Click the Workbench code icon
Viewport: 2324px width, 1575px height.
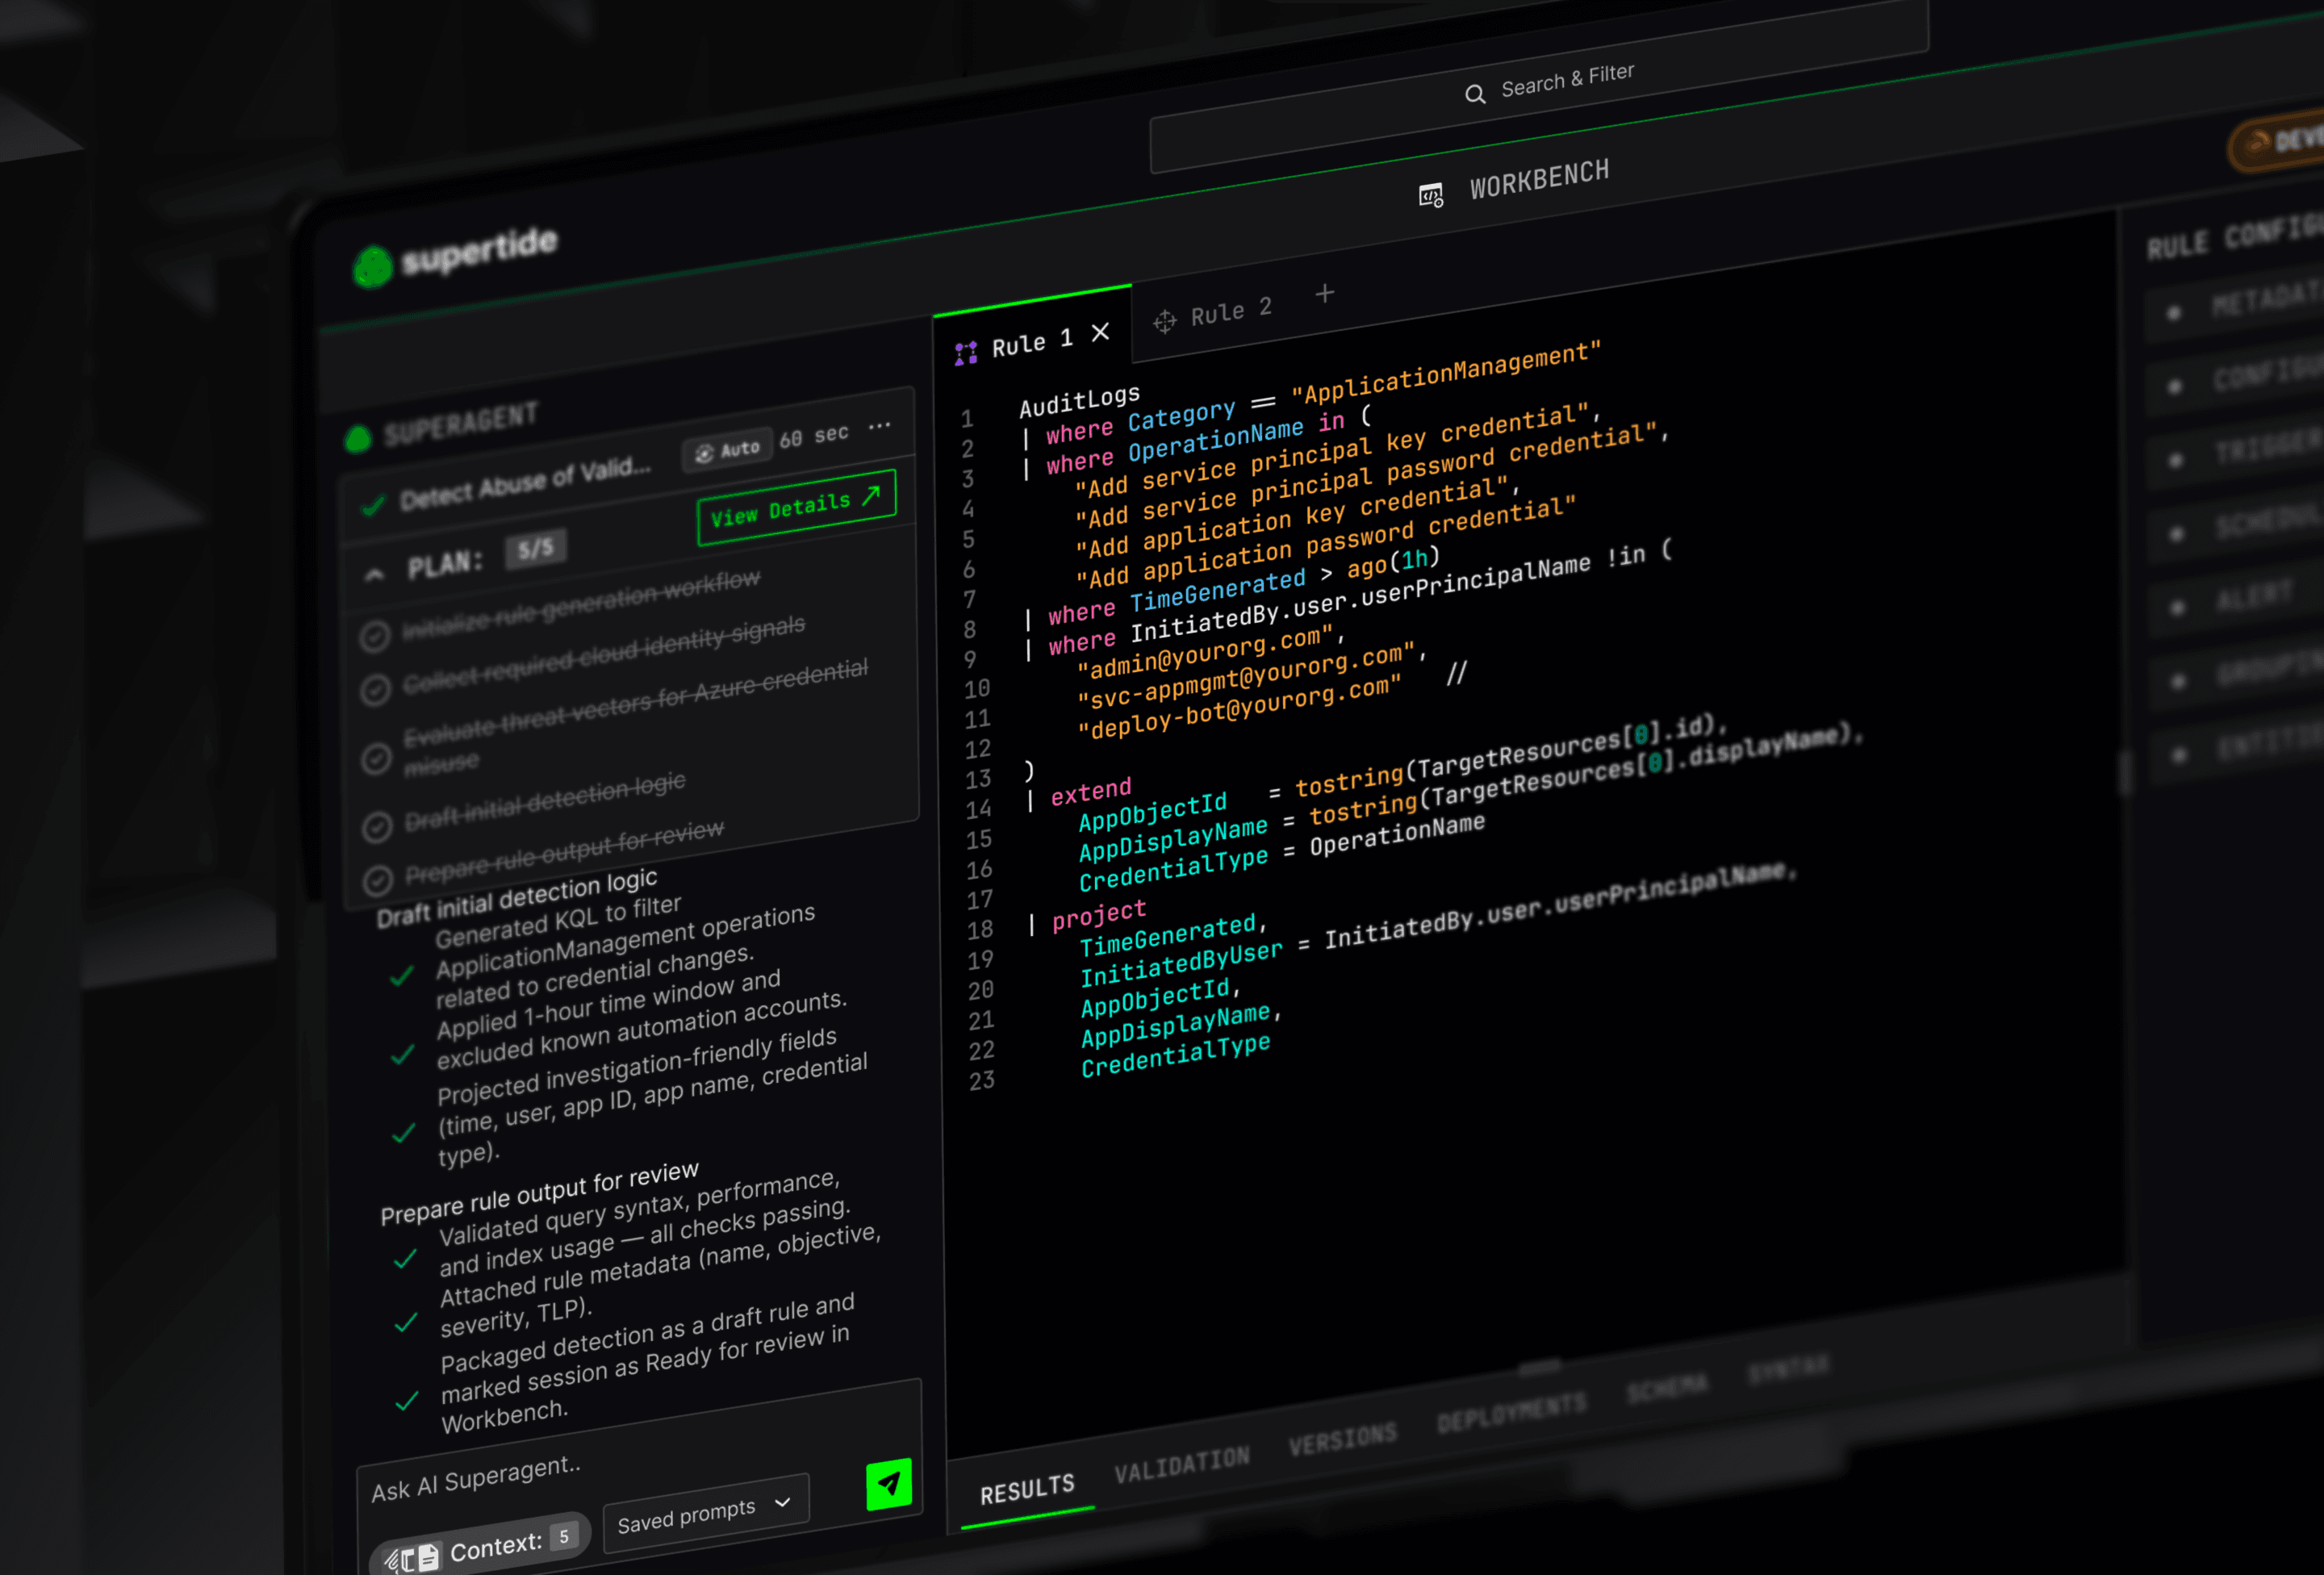[x=1431, y=195]
